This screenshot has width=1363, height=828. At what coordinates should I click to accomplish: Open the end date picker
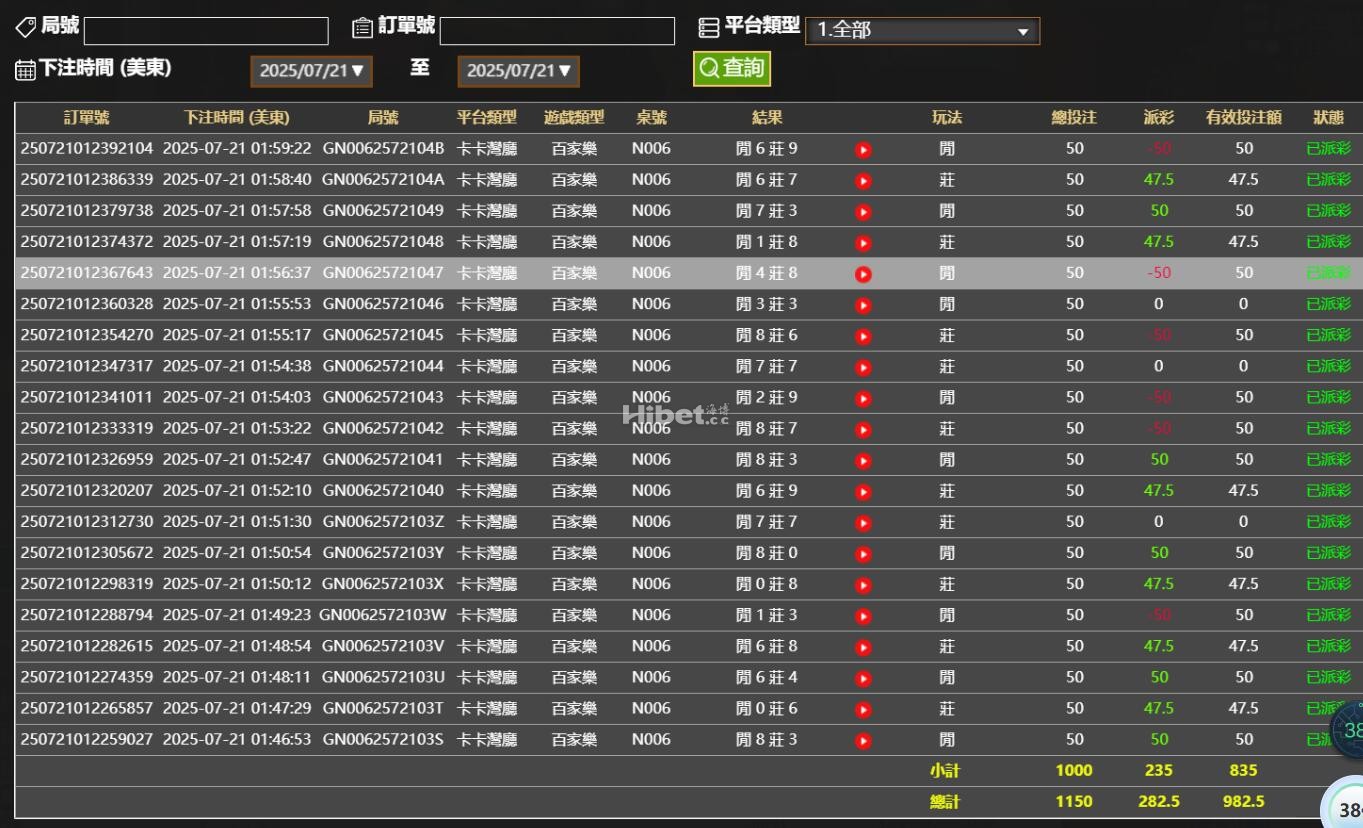point(518,71)
